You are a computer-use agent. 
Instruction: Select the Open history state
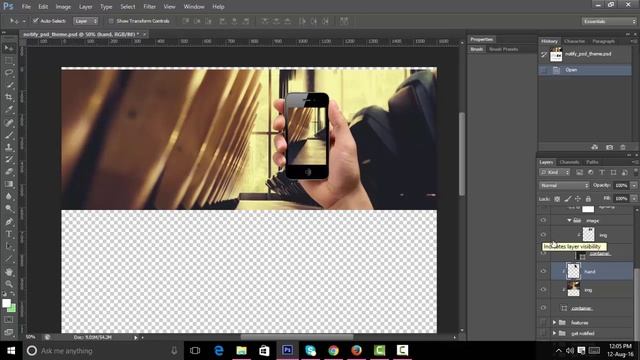point(585,70)
